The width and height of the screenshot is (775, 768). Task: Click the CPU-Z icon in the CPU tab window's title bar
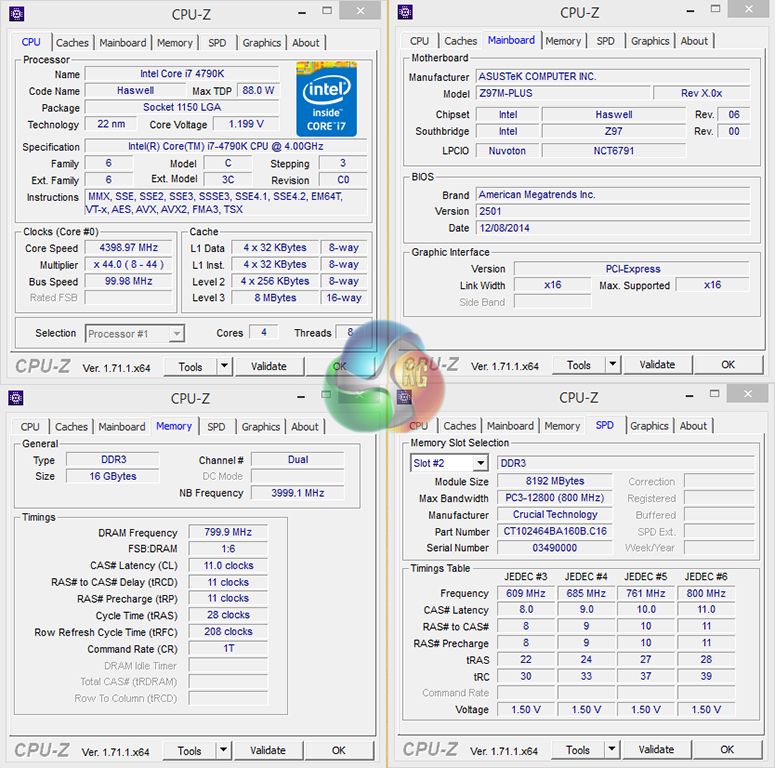(16, 14)
